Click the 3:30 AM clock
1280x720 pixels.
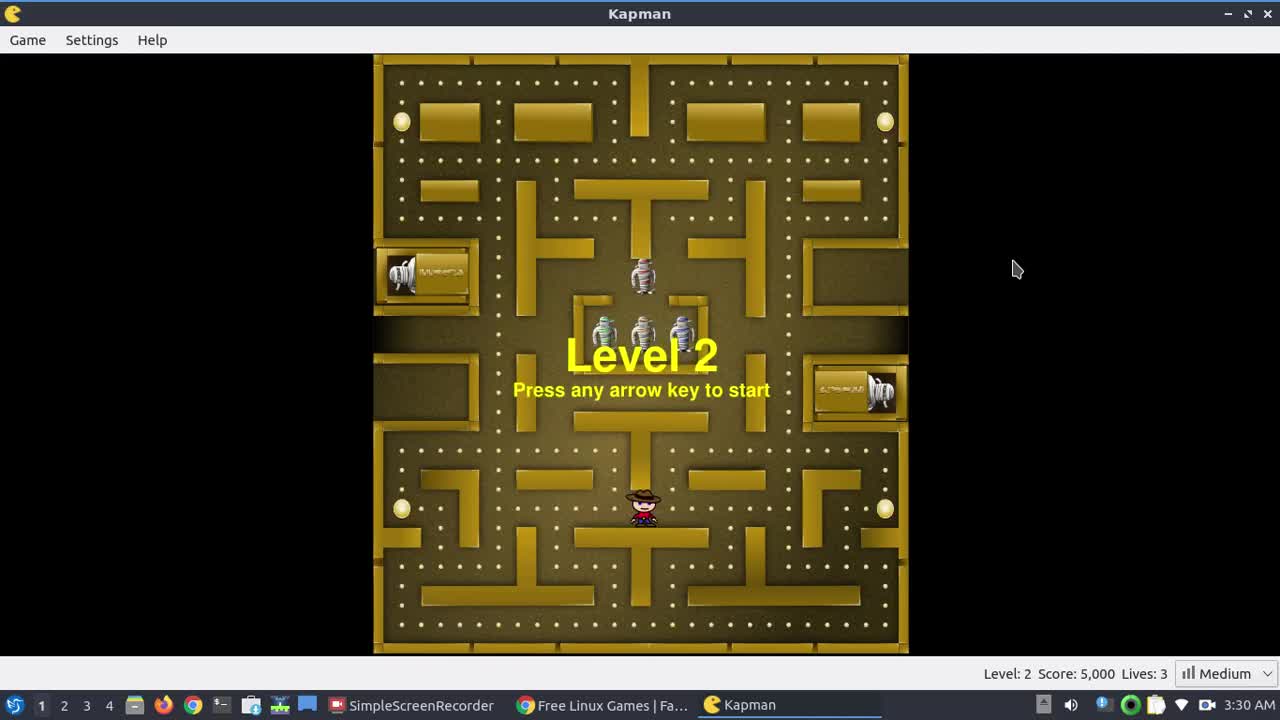(1249, 705)
